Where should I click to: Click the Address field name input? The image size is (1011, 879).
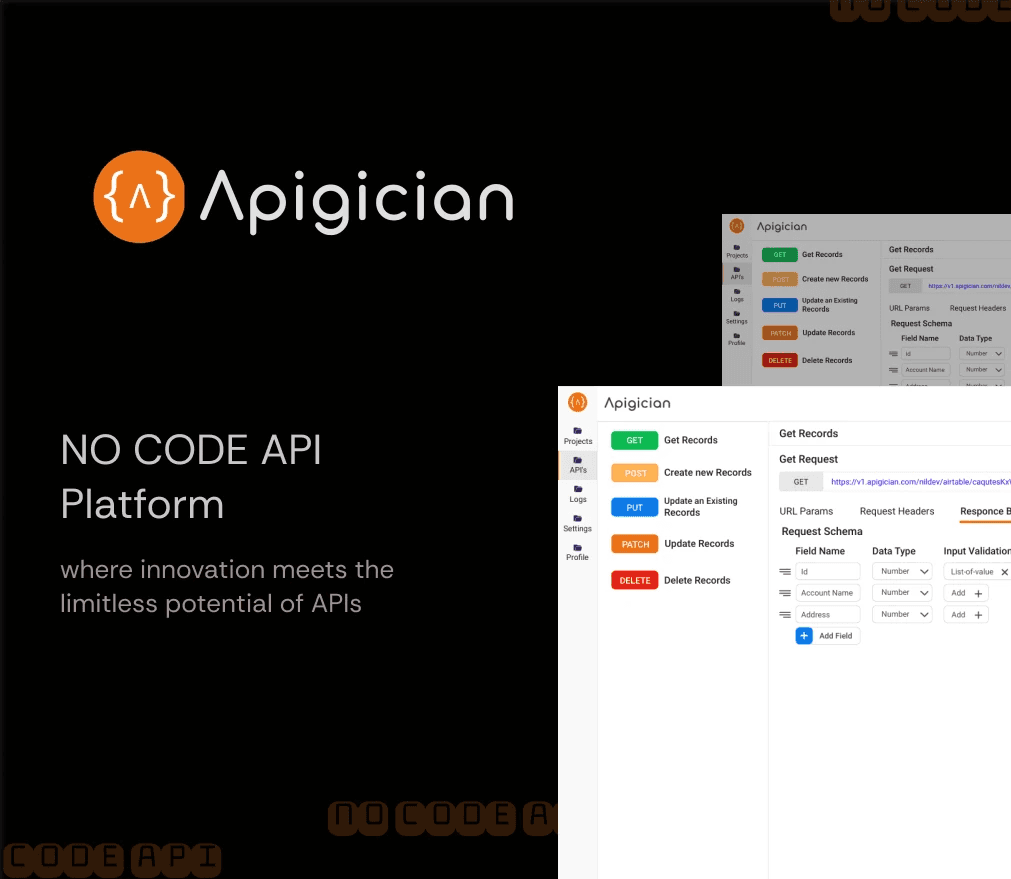click(828, 615)
